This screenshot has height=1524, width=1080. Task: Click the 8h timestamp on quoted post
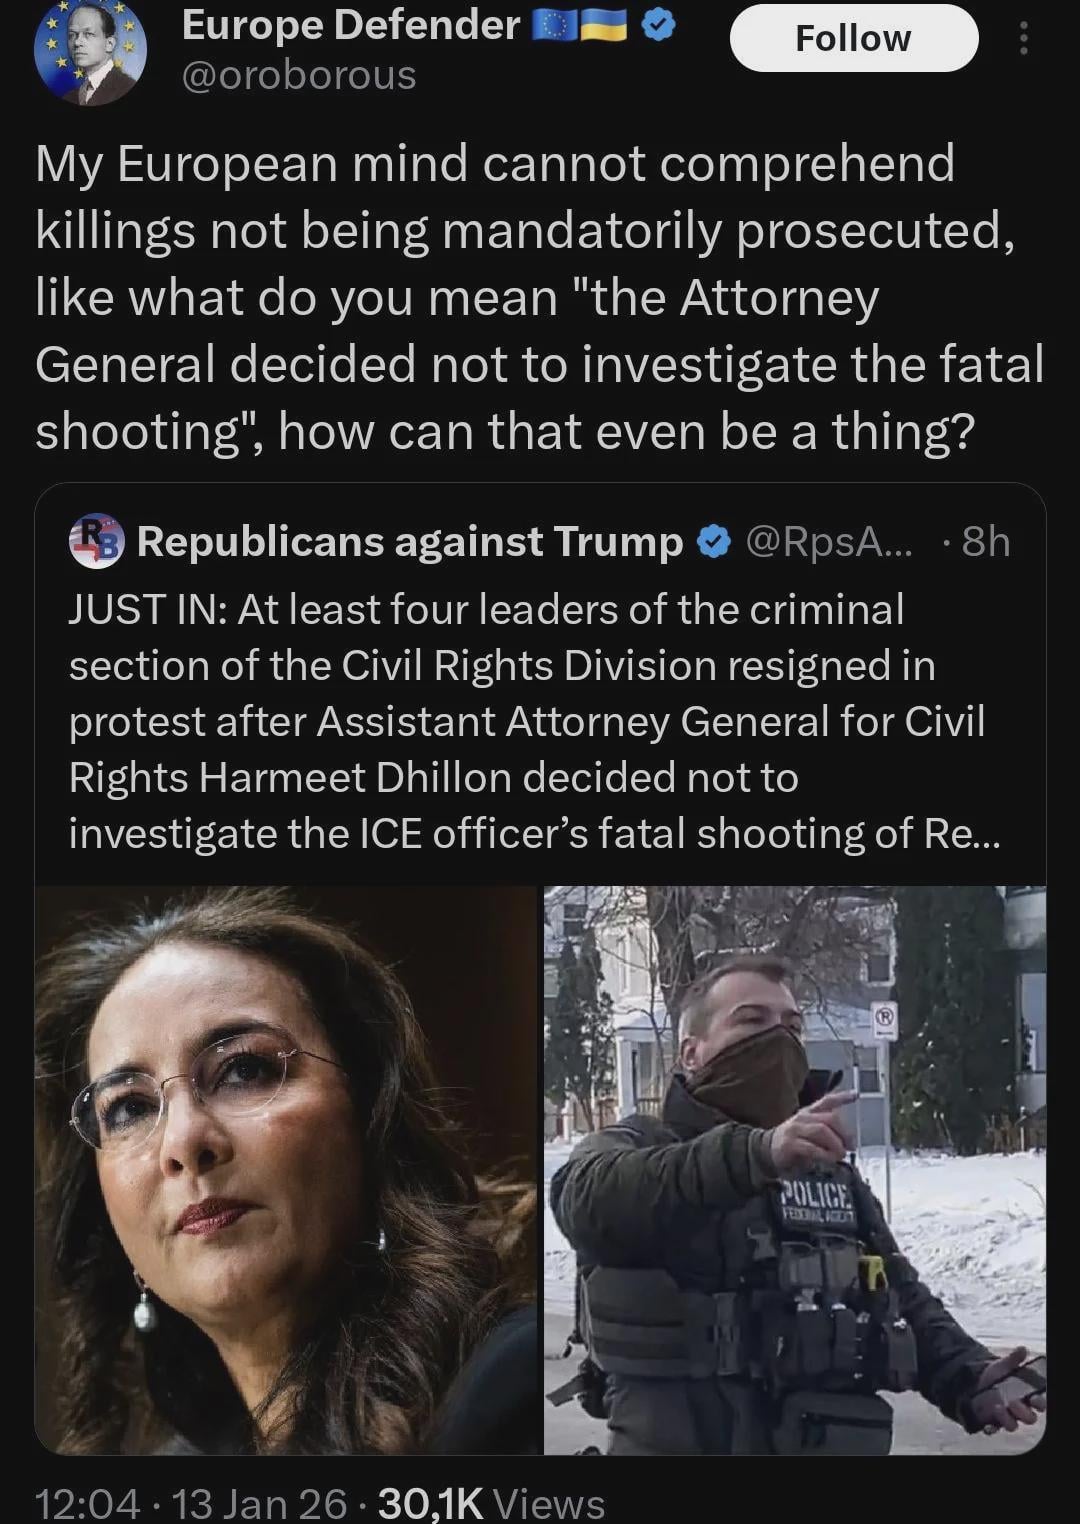pos(985,542)
